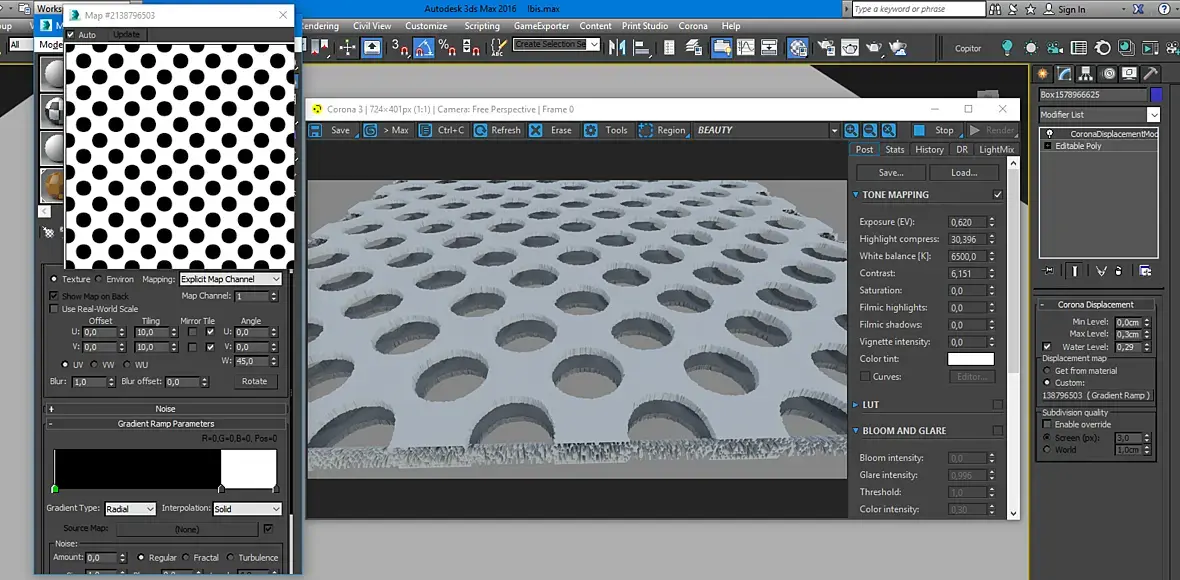
Task: Open the Gradient Type dropdown
Action: coord(130,509)
